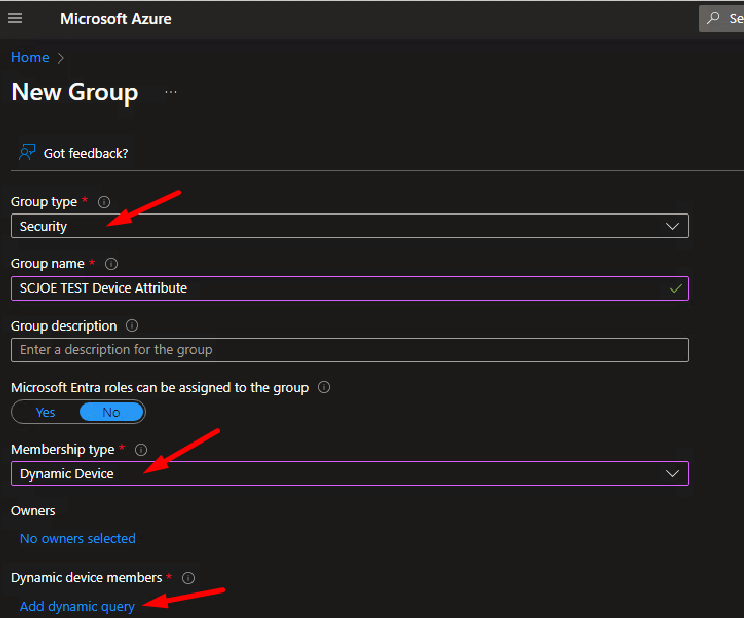Click the Group description info icon
This screenshot has height=618, width=744.
tap(132, 326)
